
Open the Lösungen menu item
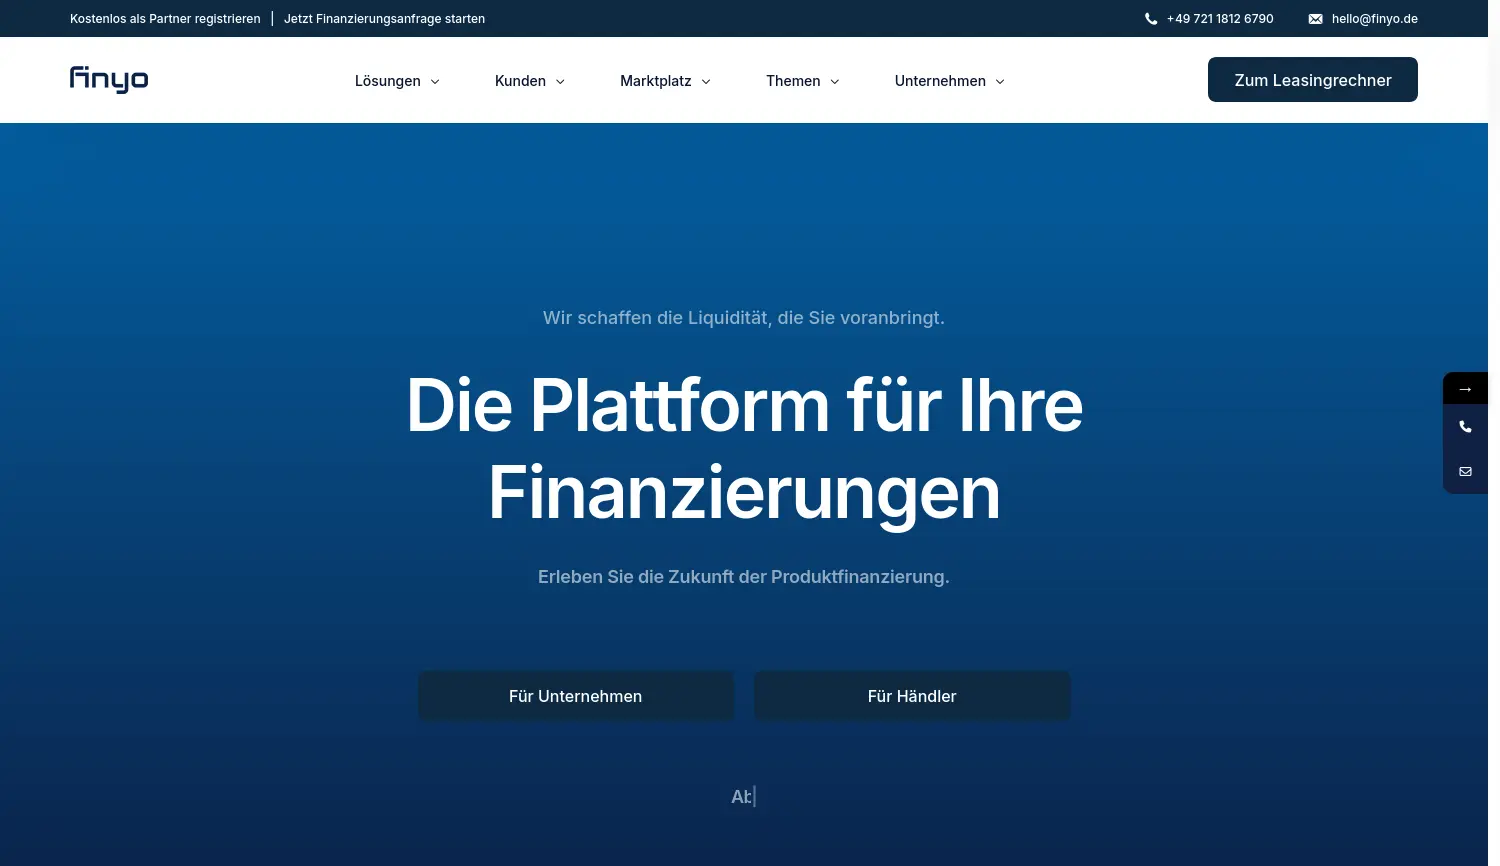pyautogui.click(x=388, y=81)
